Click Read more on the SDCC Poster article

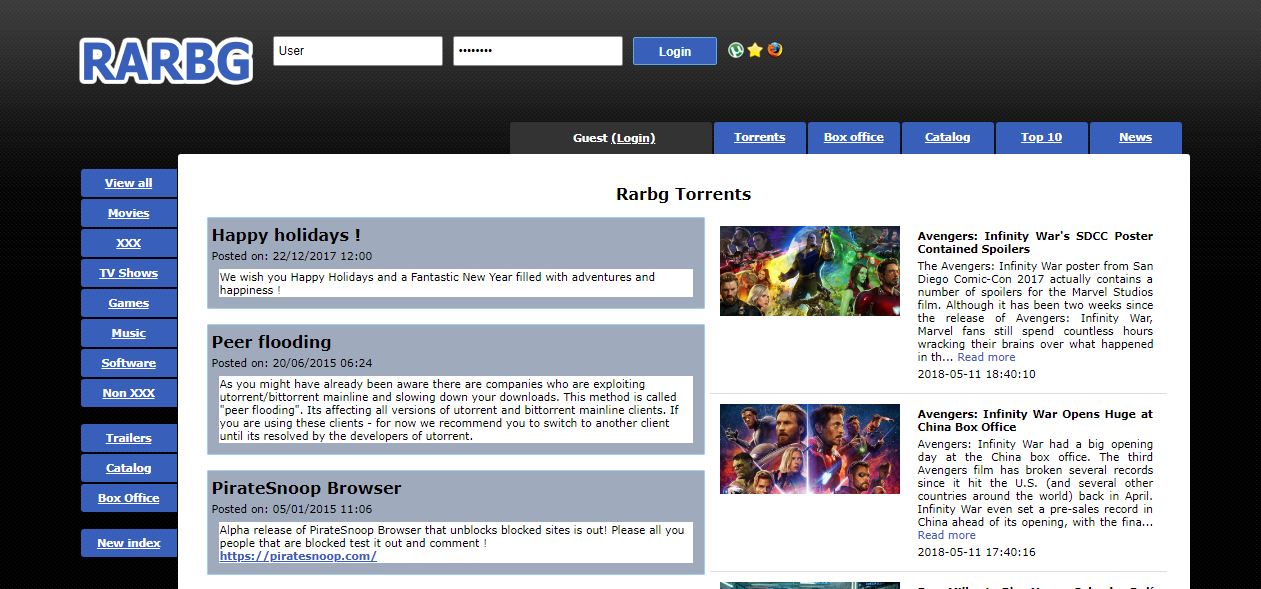986,356
